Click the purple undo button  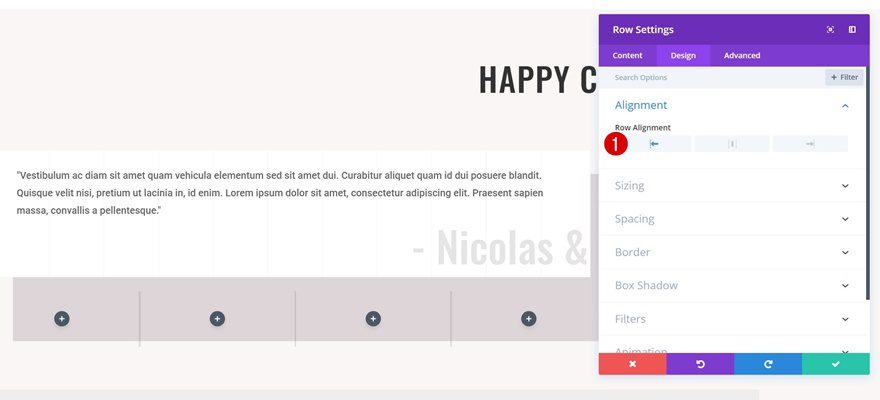point(700,364)
